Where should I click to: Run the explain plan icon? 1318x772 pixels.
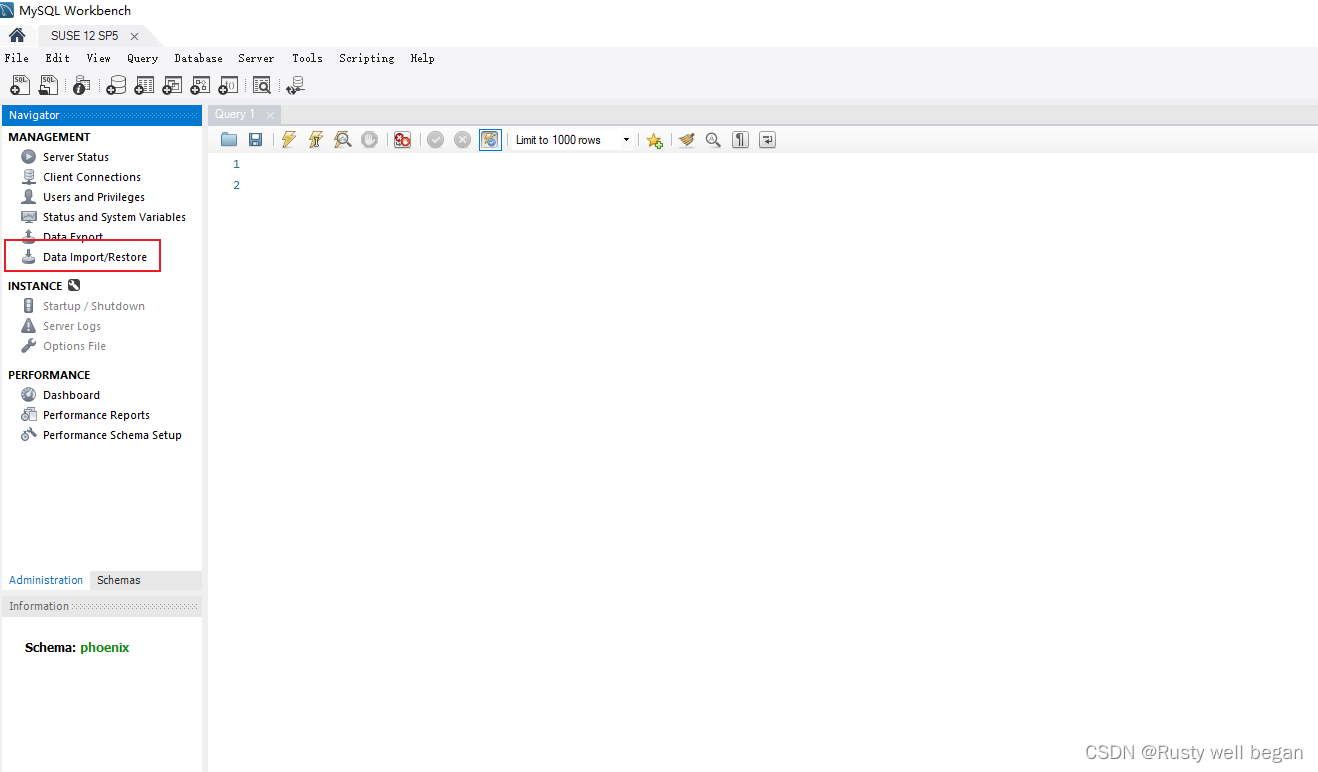[343, 140]
